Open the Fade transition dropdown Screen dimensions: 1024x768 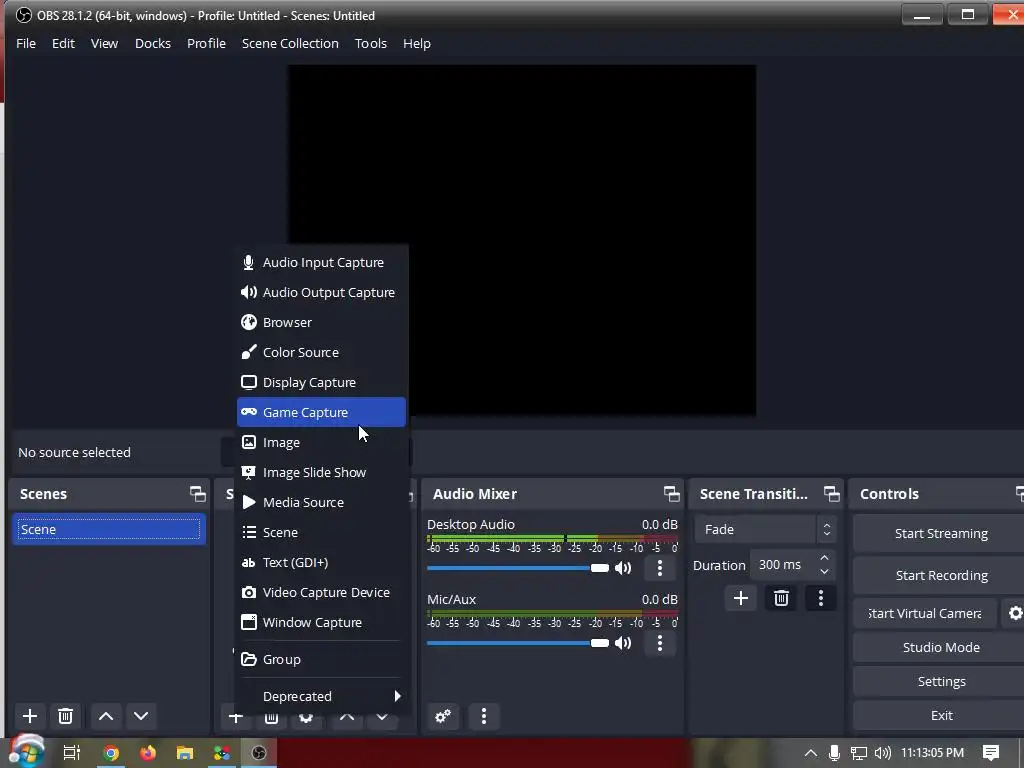click(x=765, y=530)
